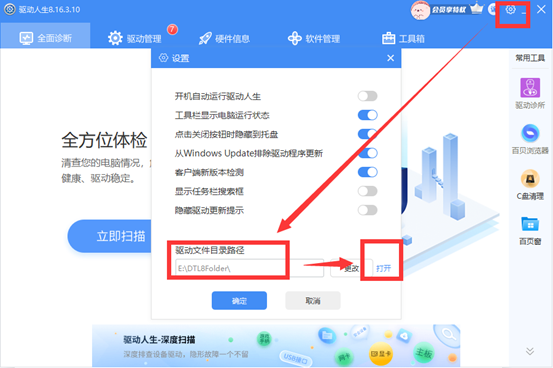Click the gear icon beside 驱动管理
The width and height of the screenshot is (553, 368).
115,38
